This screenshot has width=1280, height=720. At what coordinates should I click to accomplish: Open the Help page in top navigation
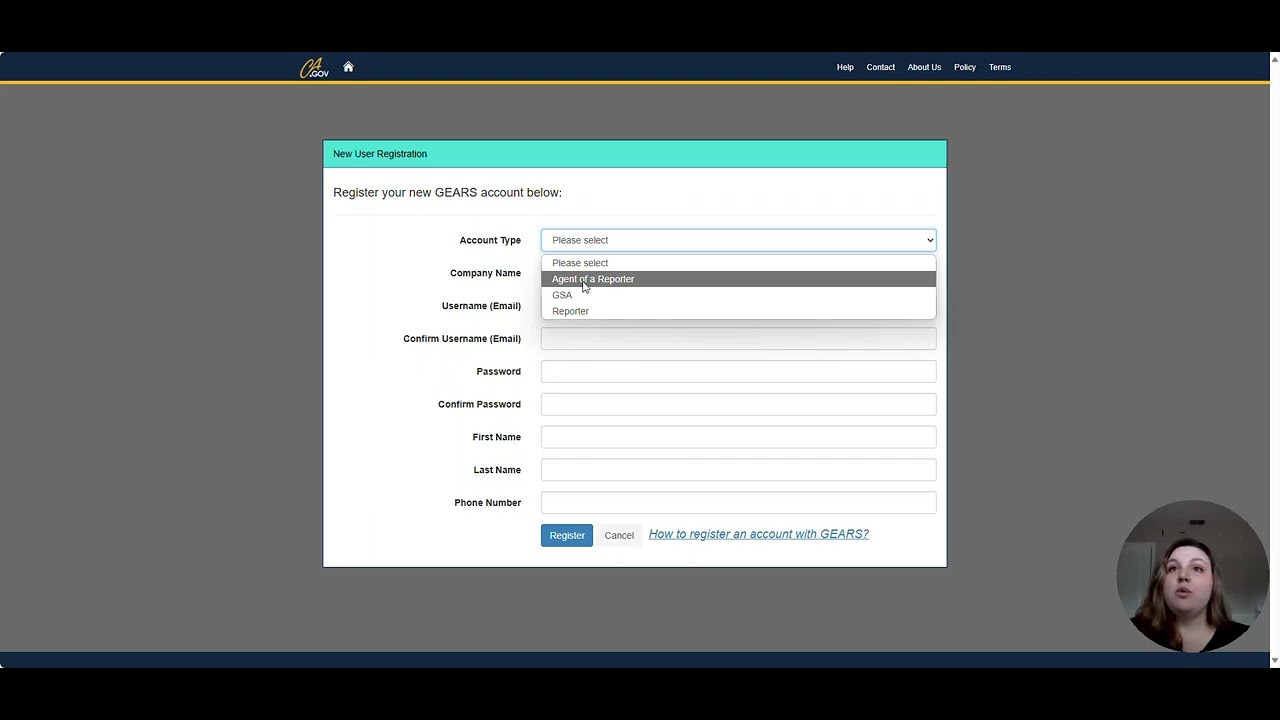845,67
